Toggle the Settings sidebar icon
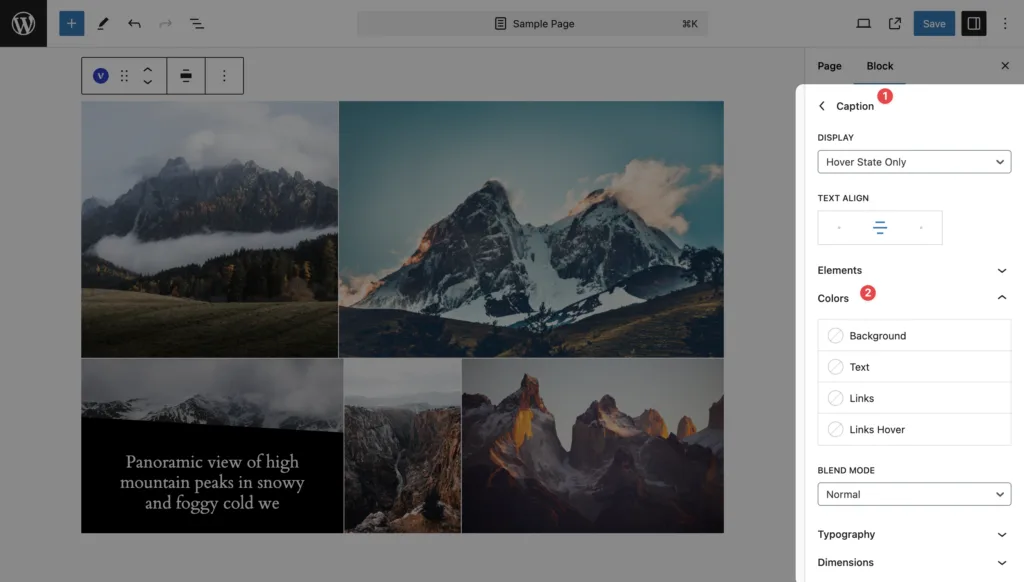This screenshot has height=582, width=1024. [x=974, y=24]
